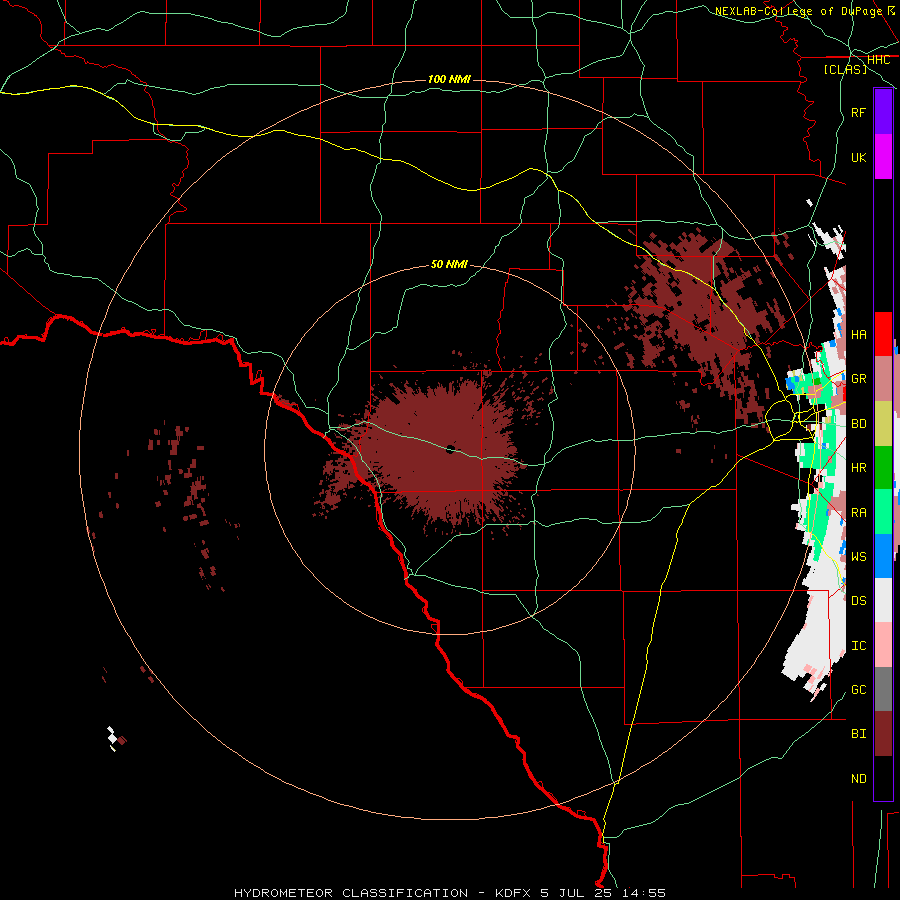Click the black radar site marker dot
900x900 pixels.
tap(450, 449)
